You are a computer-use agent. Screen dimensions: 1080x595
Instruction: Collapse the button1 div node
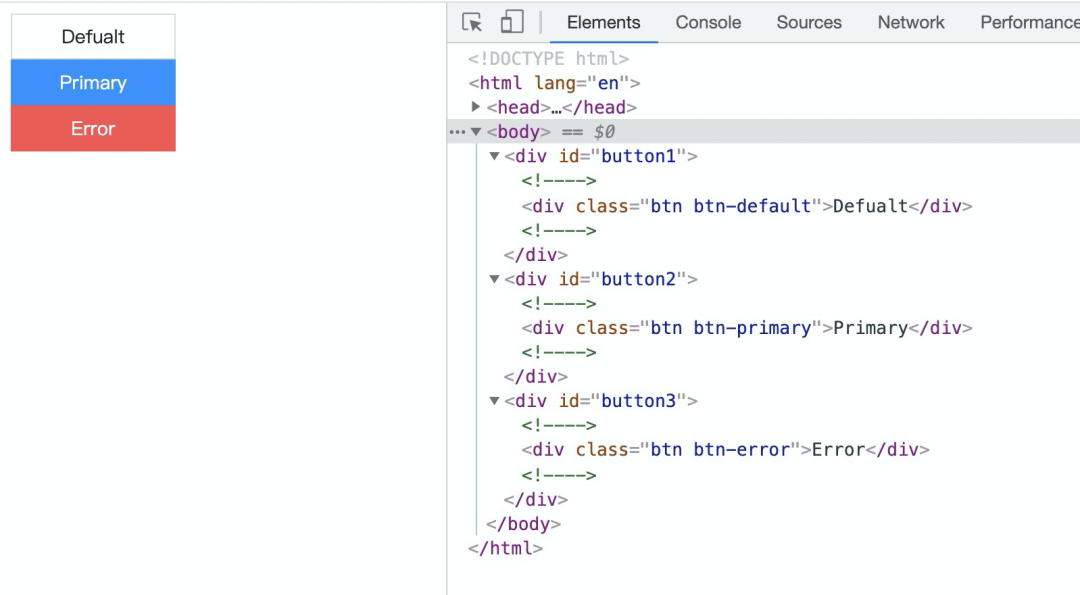point(494,156)
